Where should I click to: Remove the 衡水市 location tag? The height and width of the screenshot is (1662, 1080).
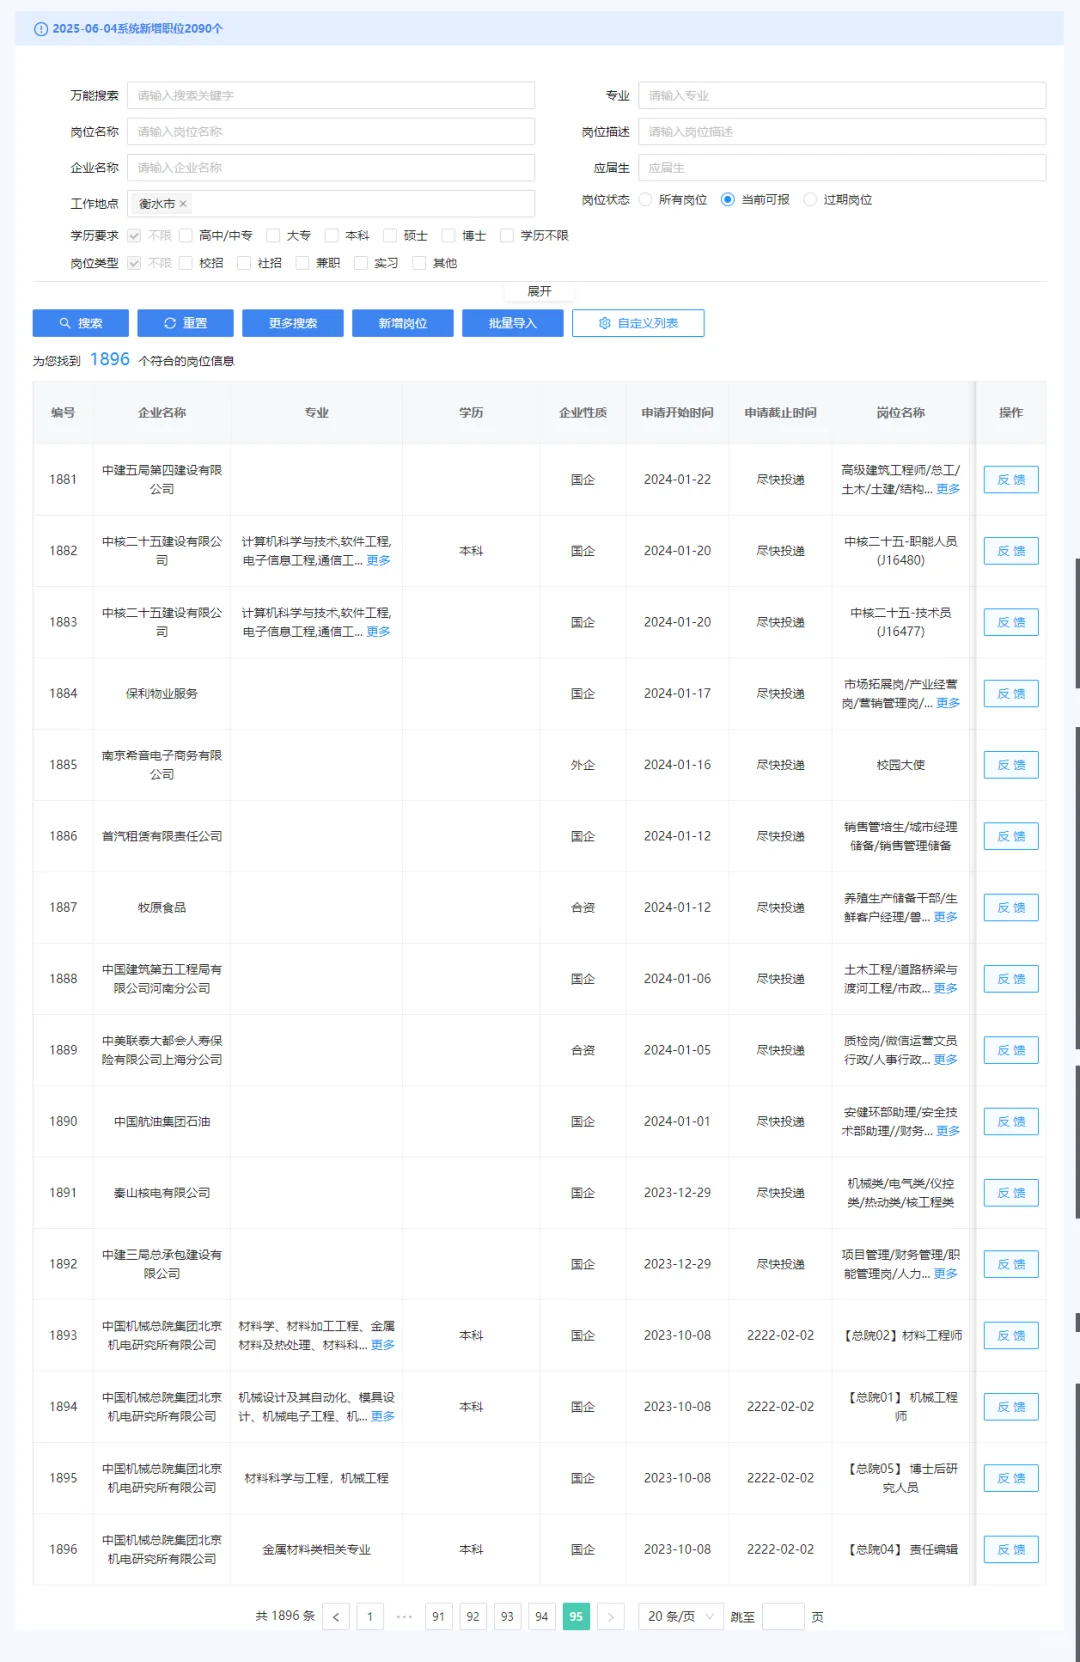coord(183,204)
